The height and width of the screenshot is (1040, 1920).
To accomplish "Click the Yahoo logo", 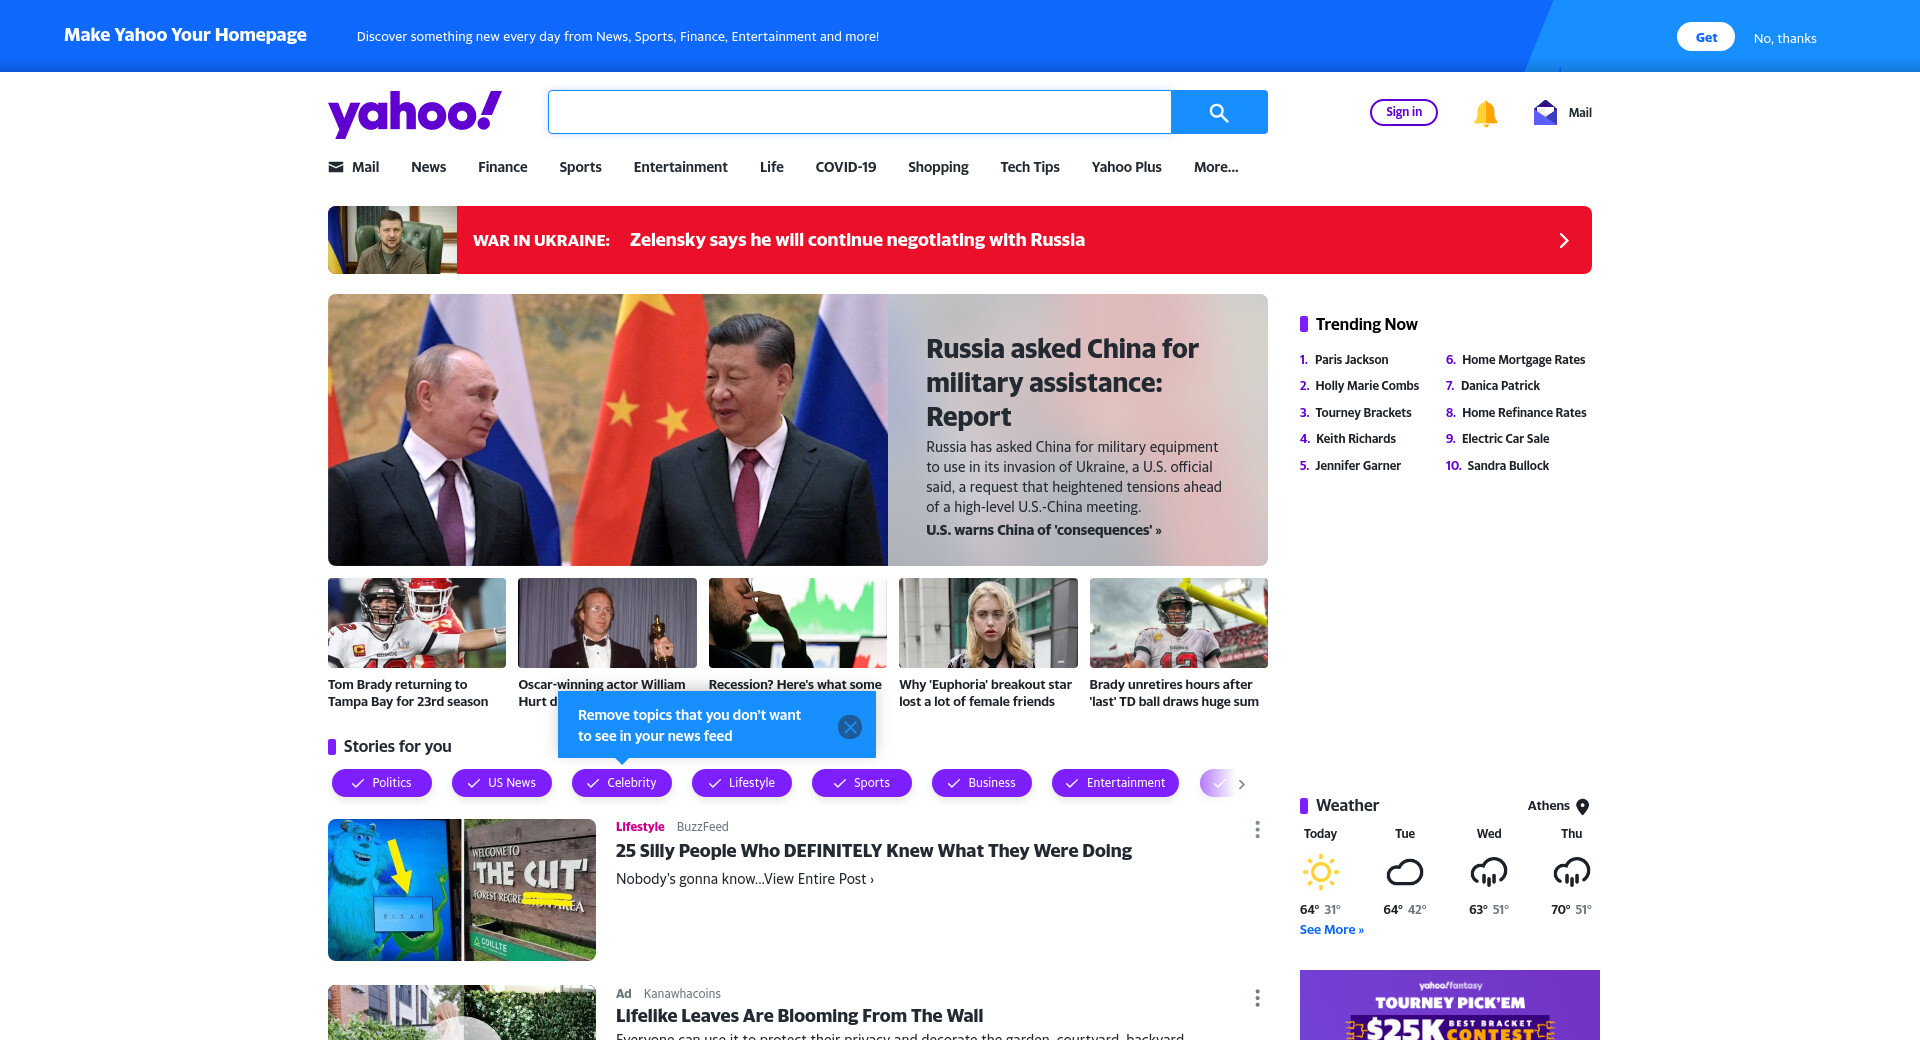I will [x=415, y=114].
